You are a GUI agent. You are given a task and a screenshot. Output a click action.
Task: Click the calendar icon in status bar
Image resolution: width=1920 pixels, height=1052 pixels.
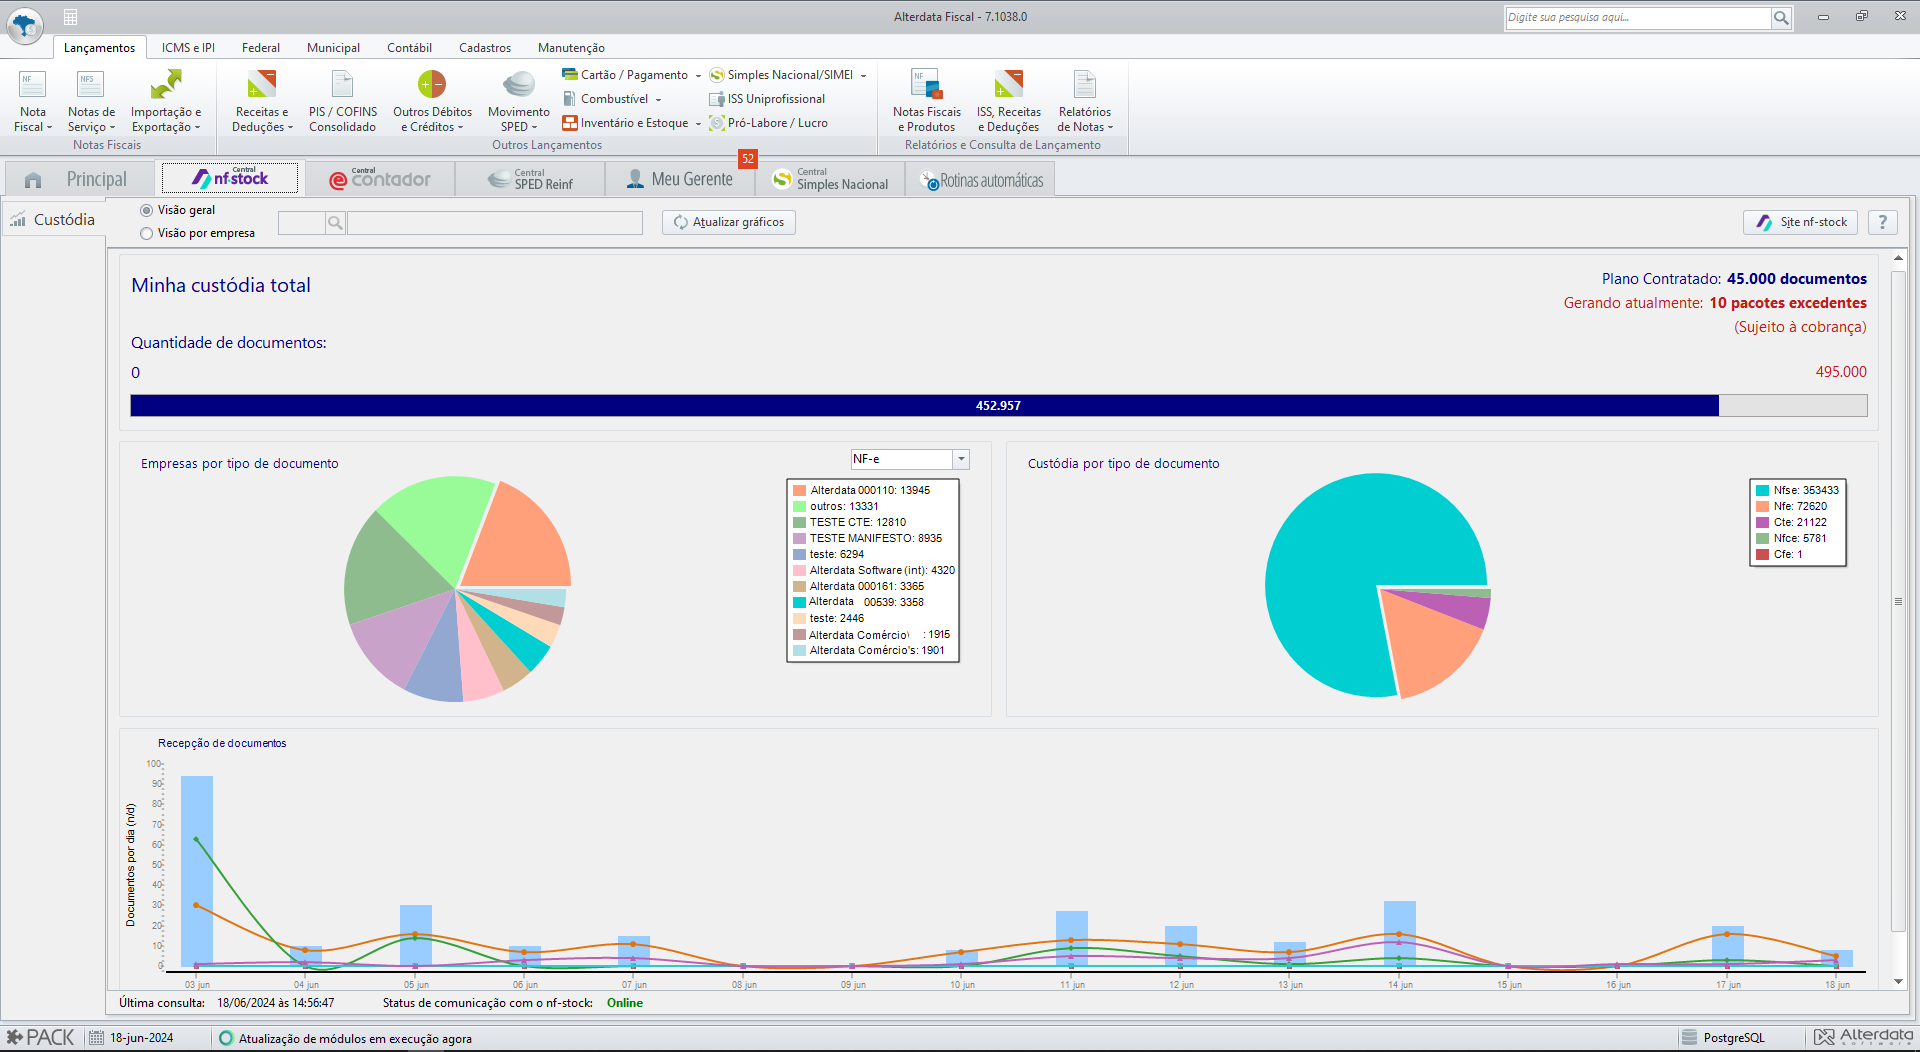tap(96, 1038)
